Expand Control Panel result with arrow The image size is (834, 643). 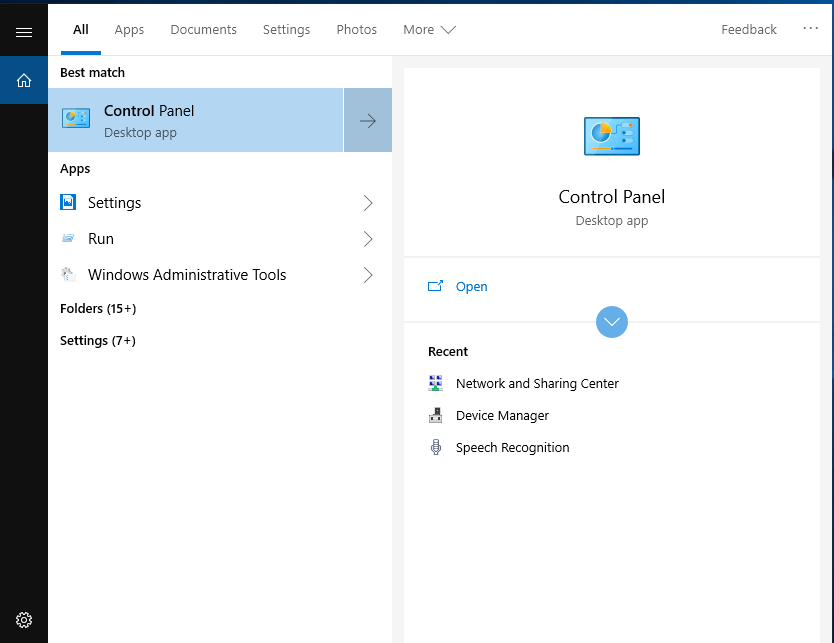368,120
